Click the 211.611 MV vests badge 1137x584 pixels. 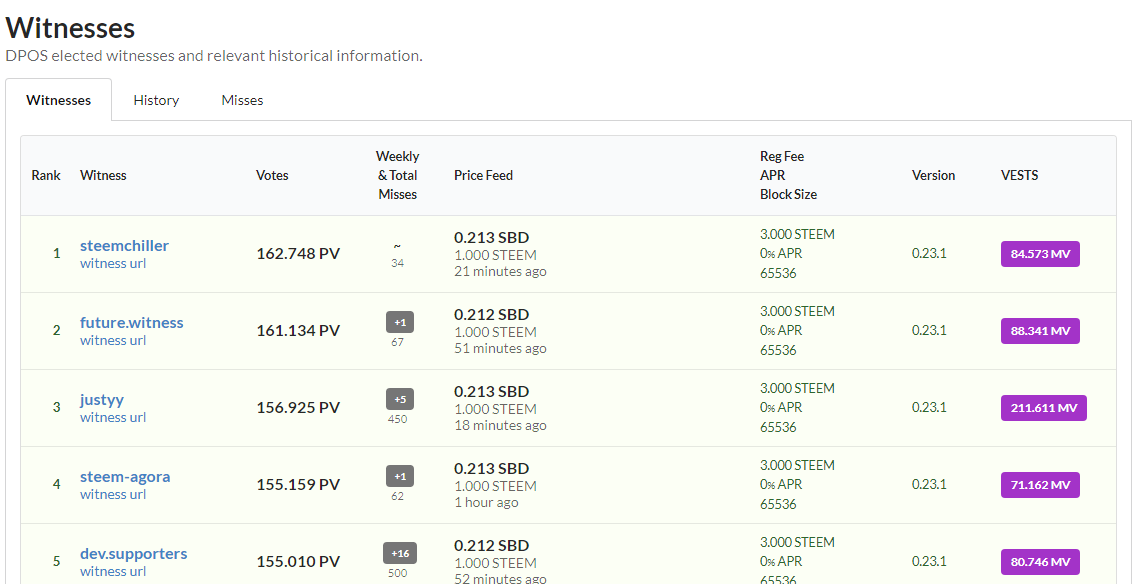(x=1043, y=408)
